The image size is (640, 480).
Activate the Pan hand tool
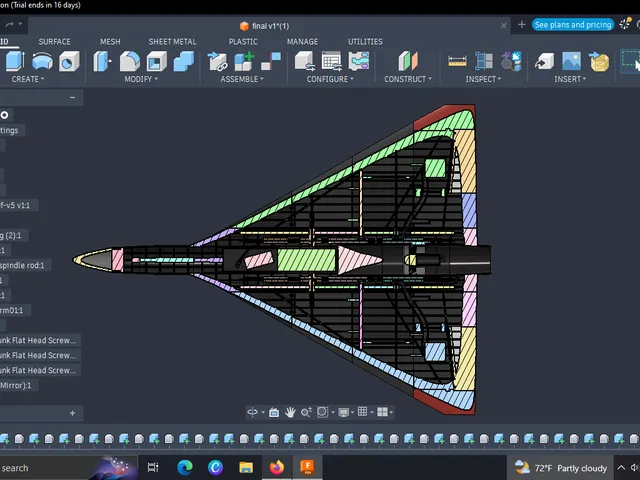click(x=290, y=412)
